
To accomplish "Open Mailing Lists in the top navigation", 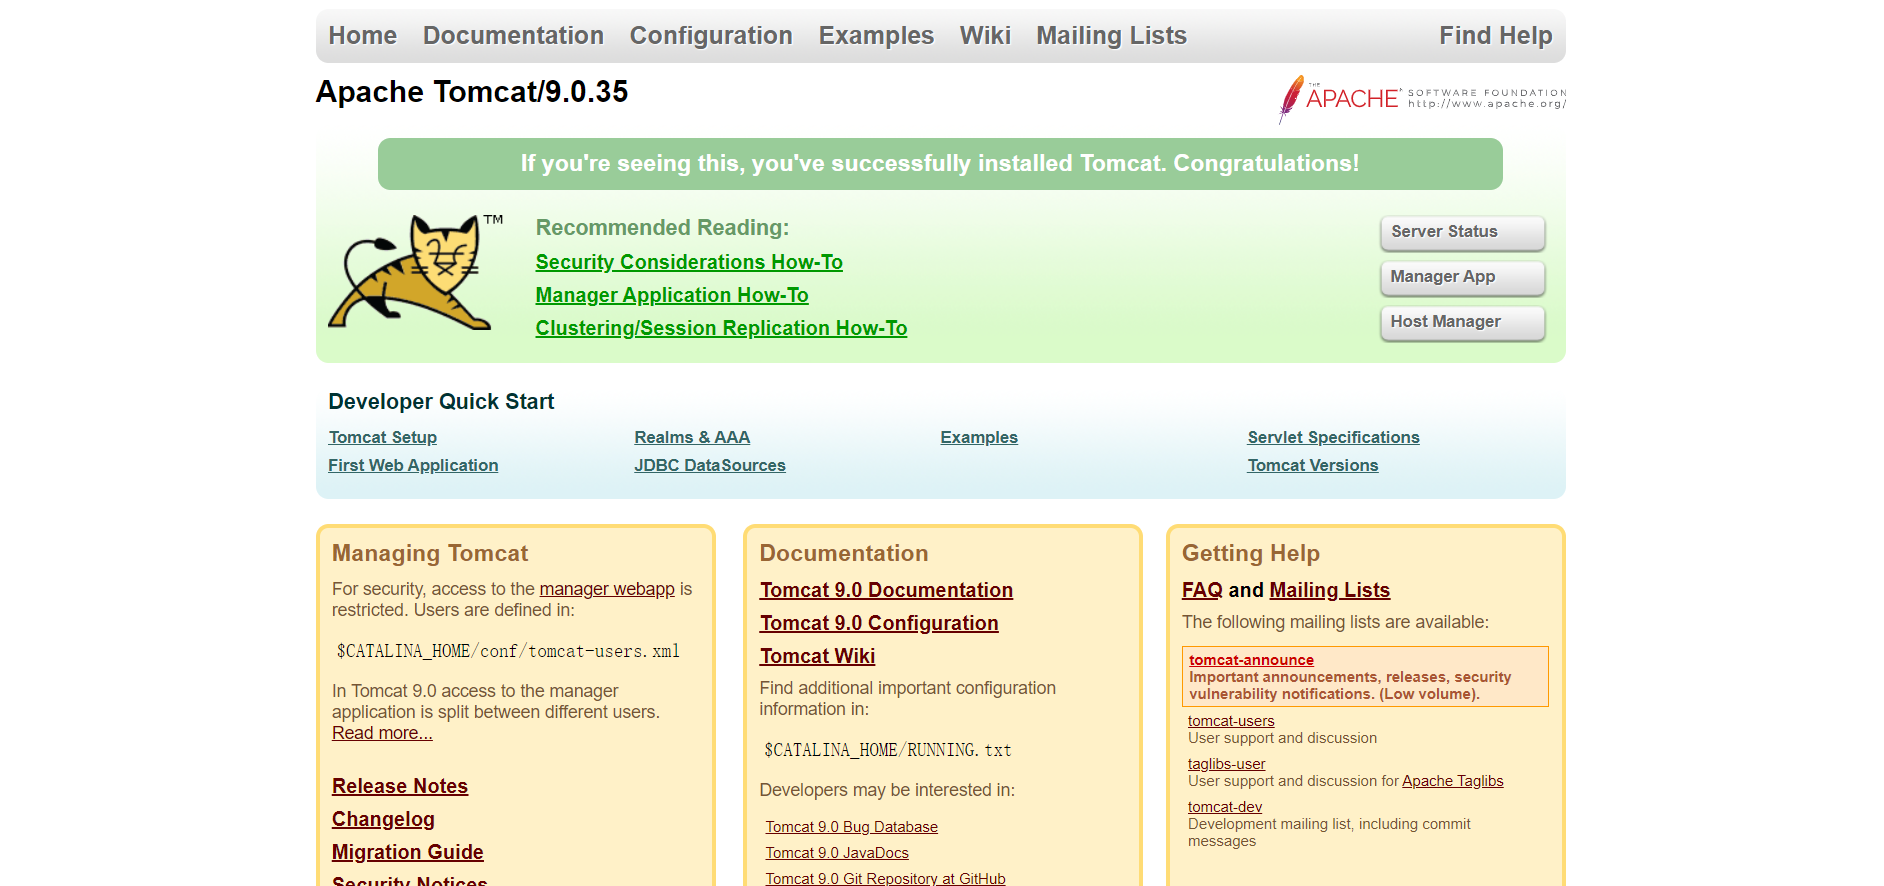I will click(1111, 36).
